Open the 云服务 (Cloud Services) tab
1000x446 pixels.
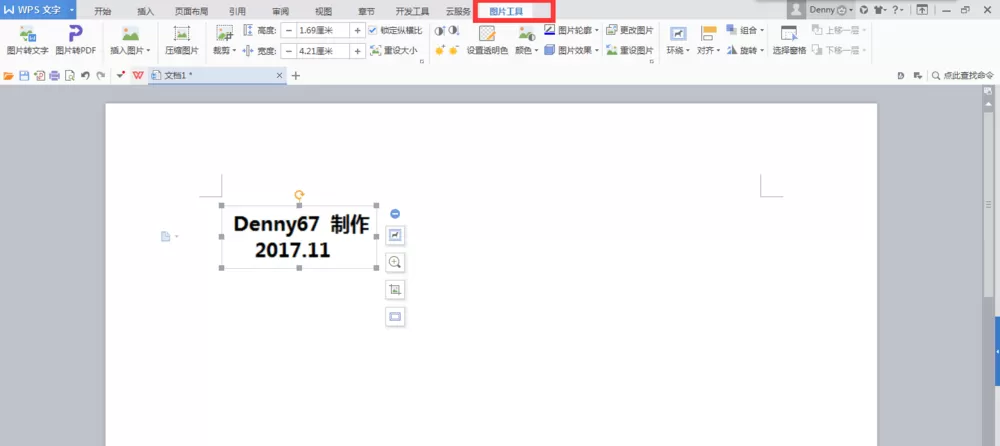click(458, 11)
